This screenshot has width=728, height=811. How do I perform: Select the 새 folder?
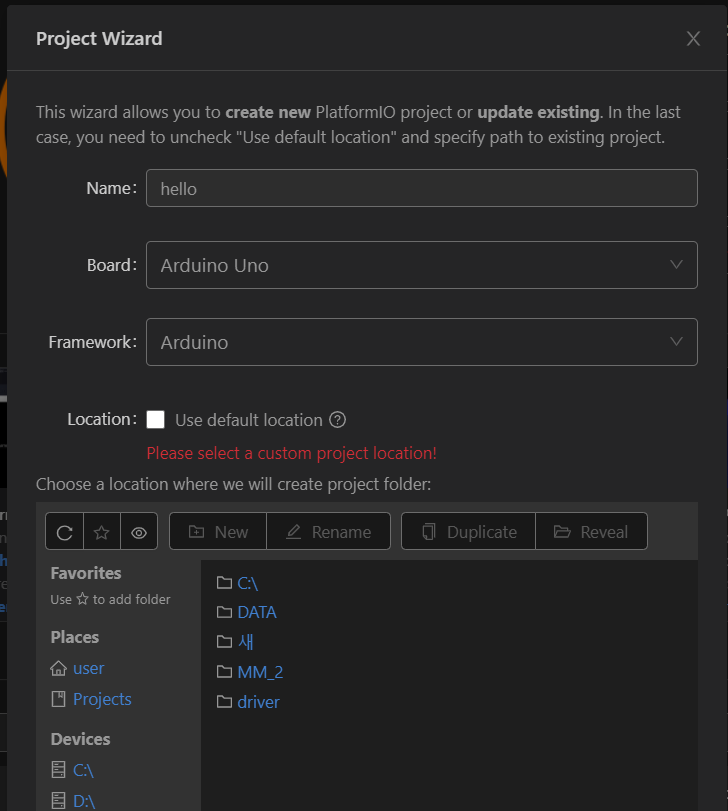point(246,642)
